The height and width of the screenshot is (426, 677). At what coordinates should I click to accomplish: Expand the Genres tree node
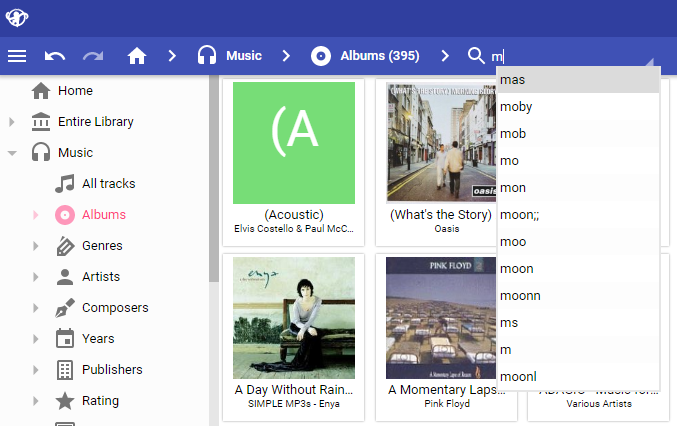pos(36,246)
